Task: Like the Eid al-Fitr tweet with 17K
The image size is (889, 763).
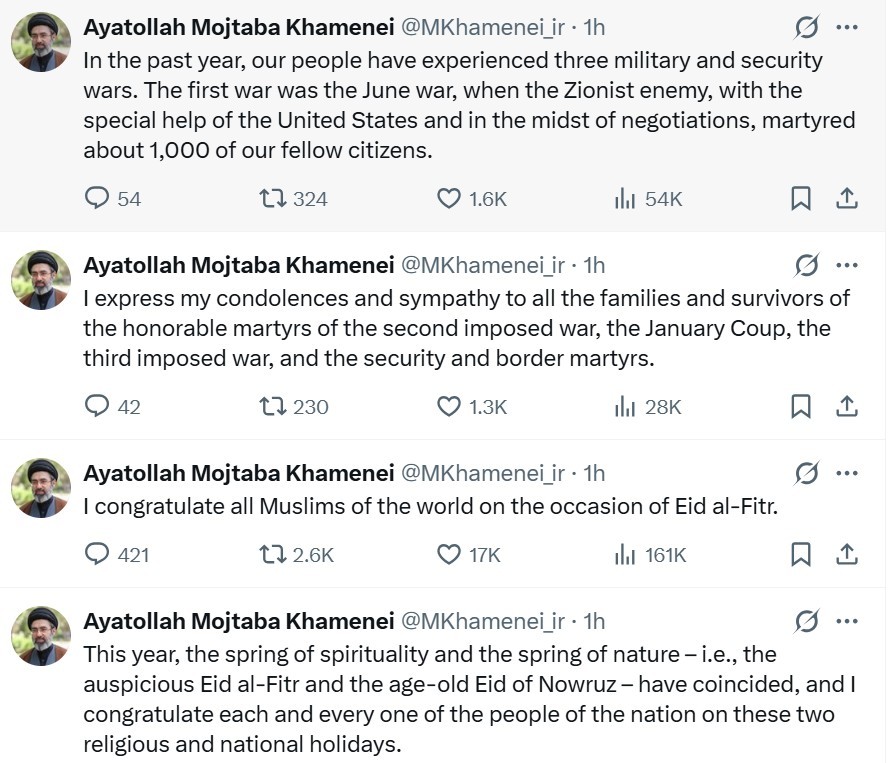Action: click(449, 554)
